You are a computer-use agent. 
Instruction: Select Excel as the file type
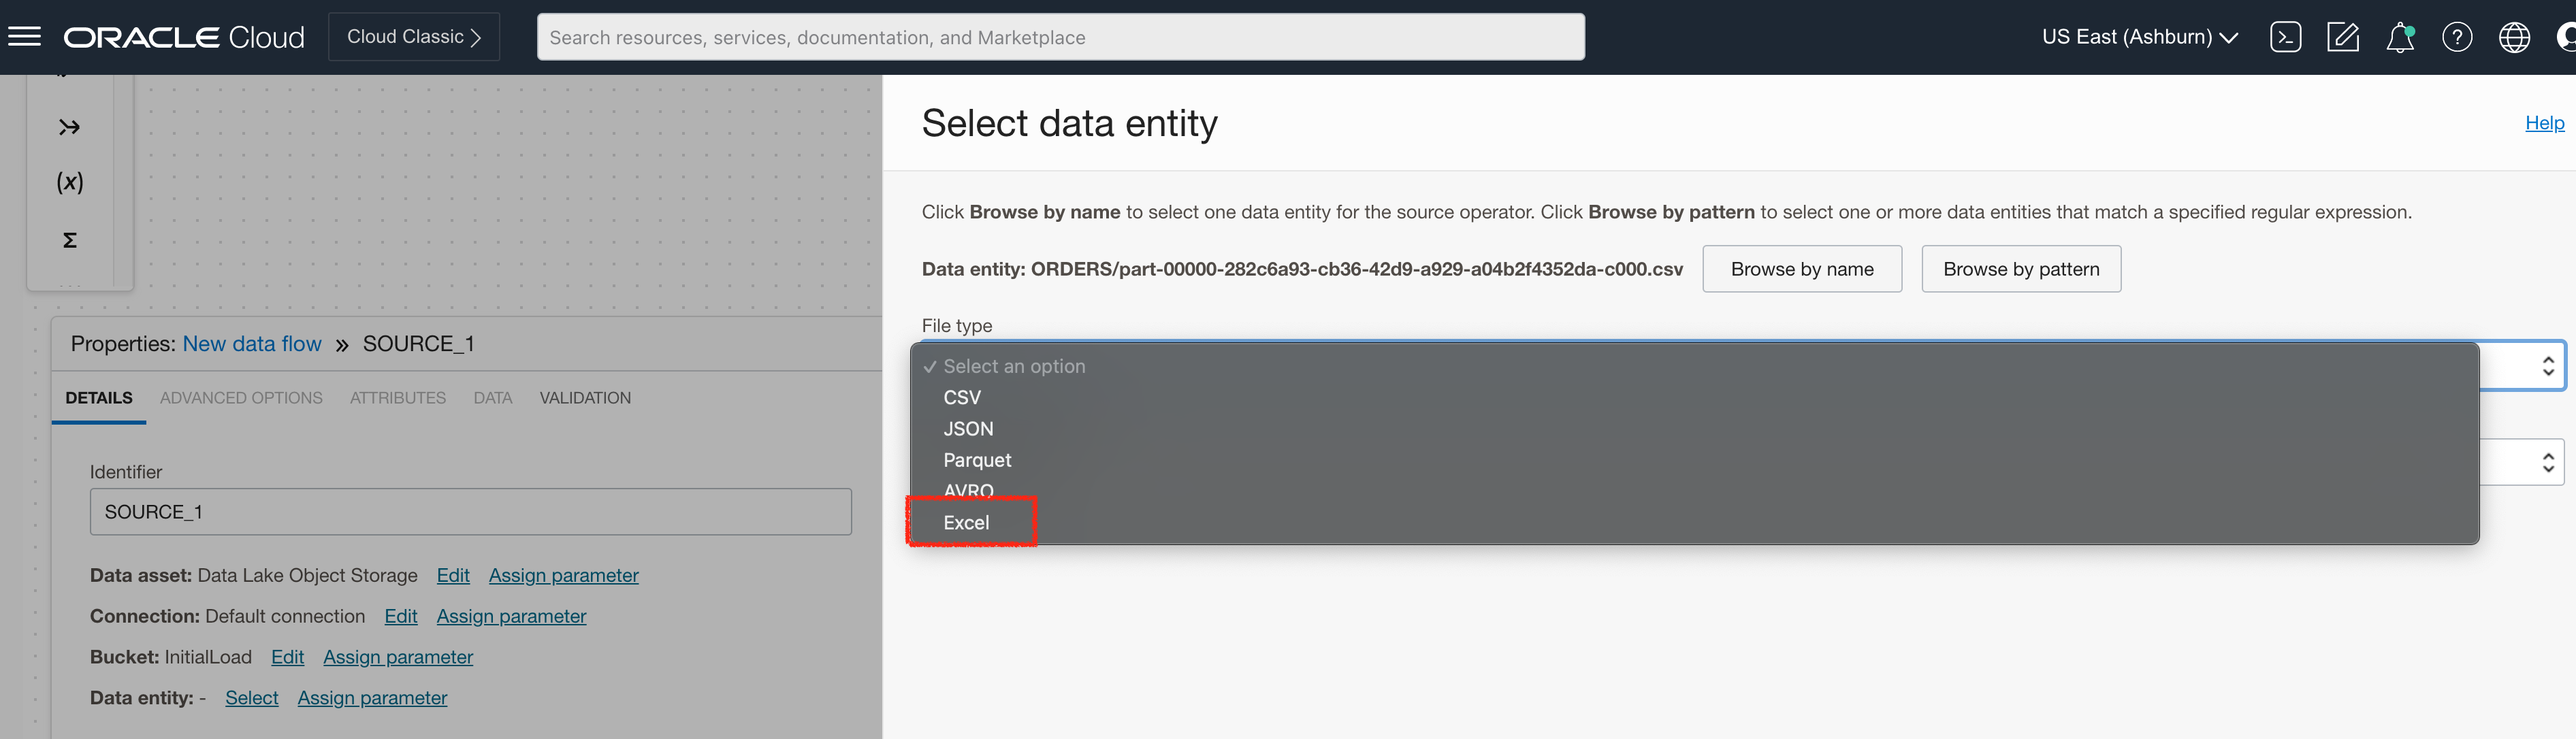[966, 522]
